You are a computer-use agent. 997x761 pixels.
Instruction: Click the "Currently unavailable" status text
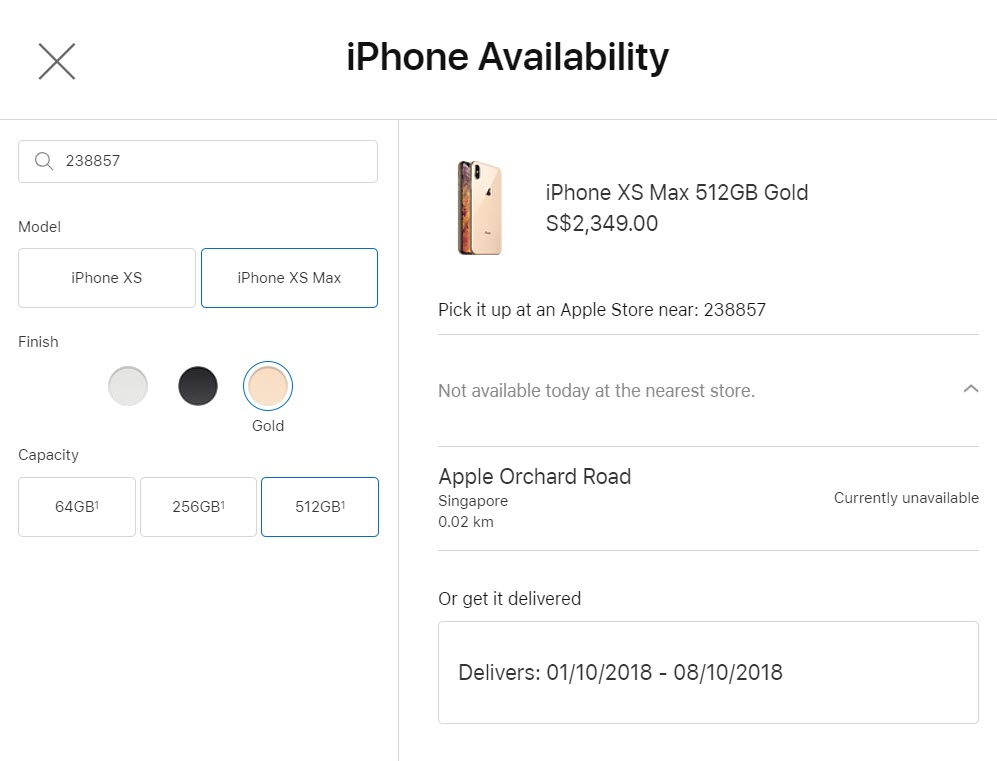coord(906,498)
